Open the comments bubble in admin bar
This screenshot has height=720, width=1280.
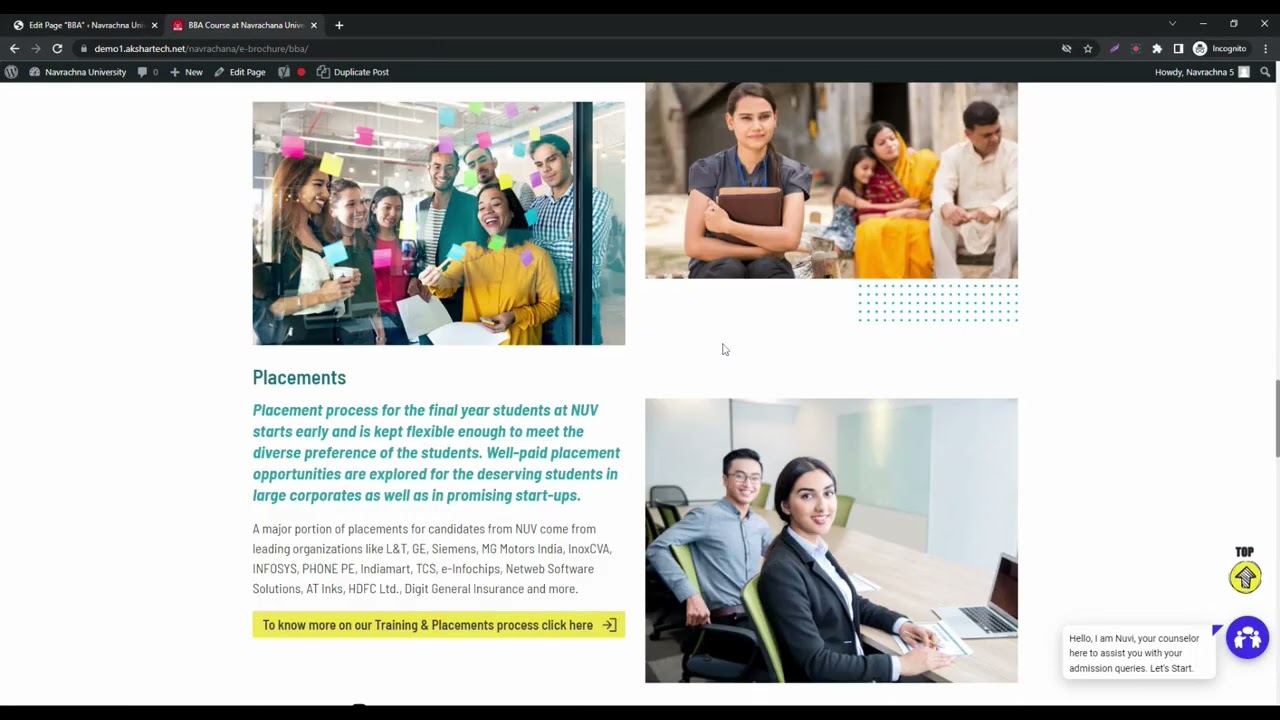coord(148,72)
